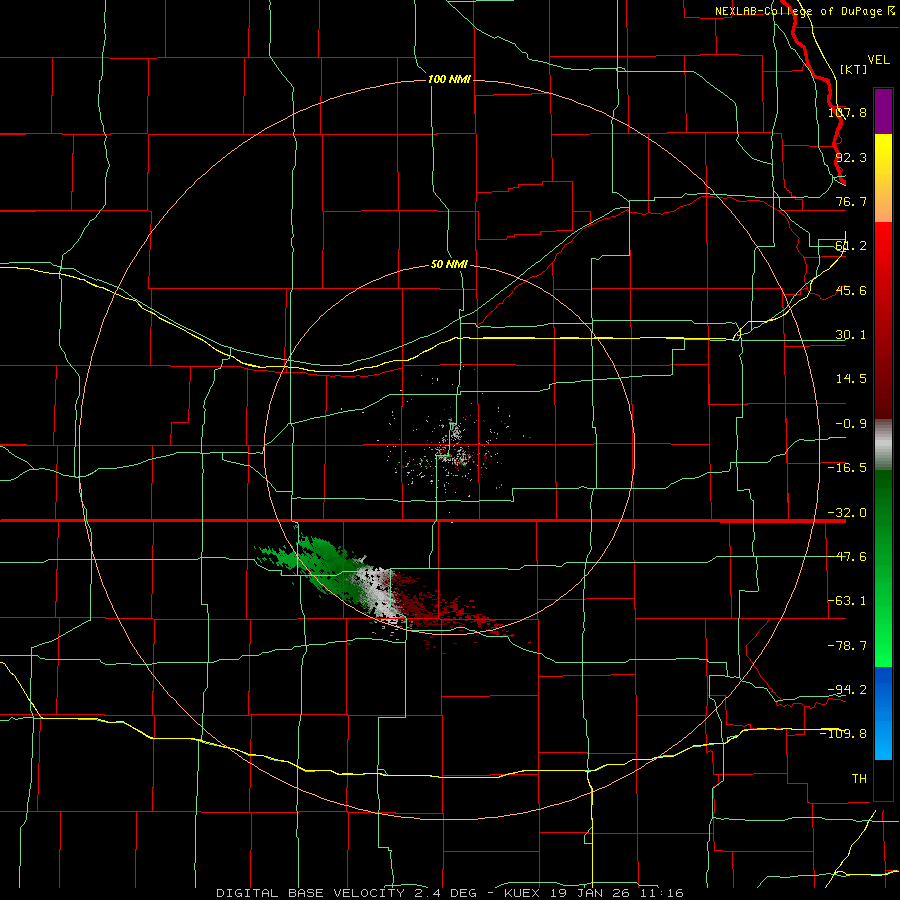
Task: Click the 100 NMI range ring label
Action: point(449,79)
